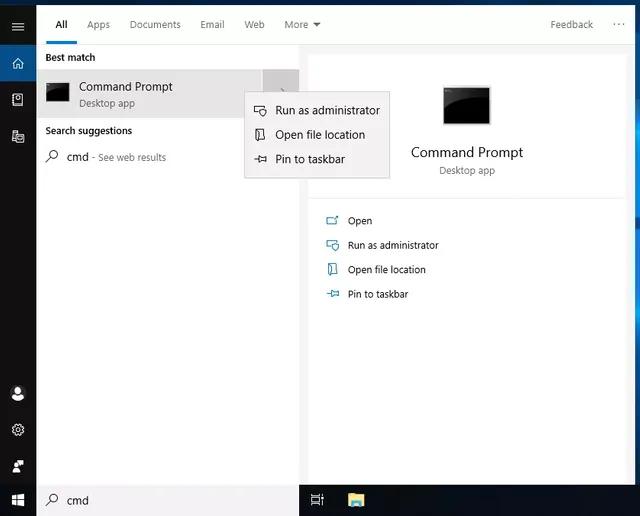The height and width of the screenshot is (516, 640).
Task: Switch to the Email tab
Action: (212, 24)
